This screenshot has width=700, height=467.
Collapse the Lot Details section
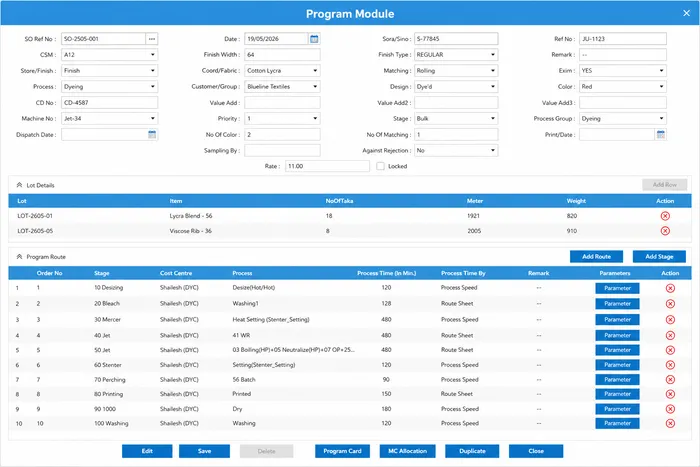(x=19, y=185)
